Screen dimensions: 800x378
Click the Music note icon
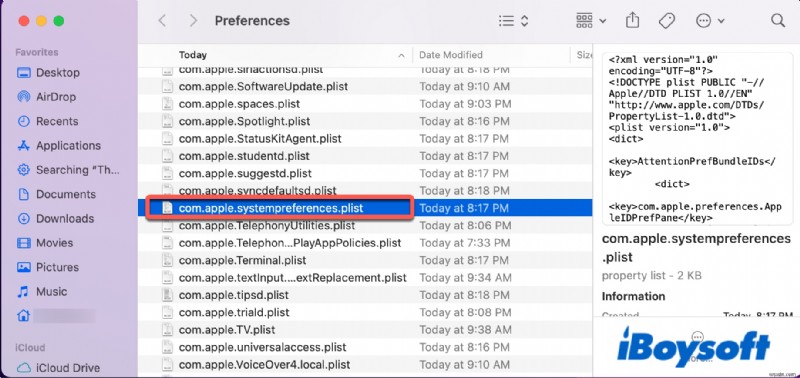(23, 292)
